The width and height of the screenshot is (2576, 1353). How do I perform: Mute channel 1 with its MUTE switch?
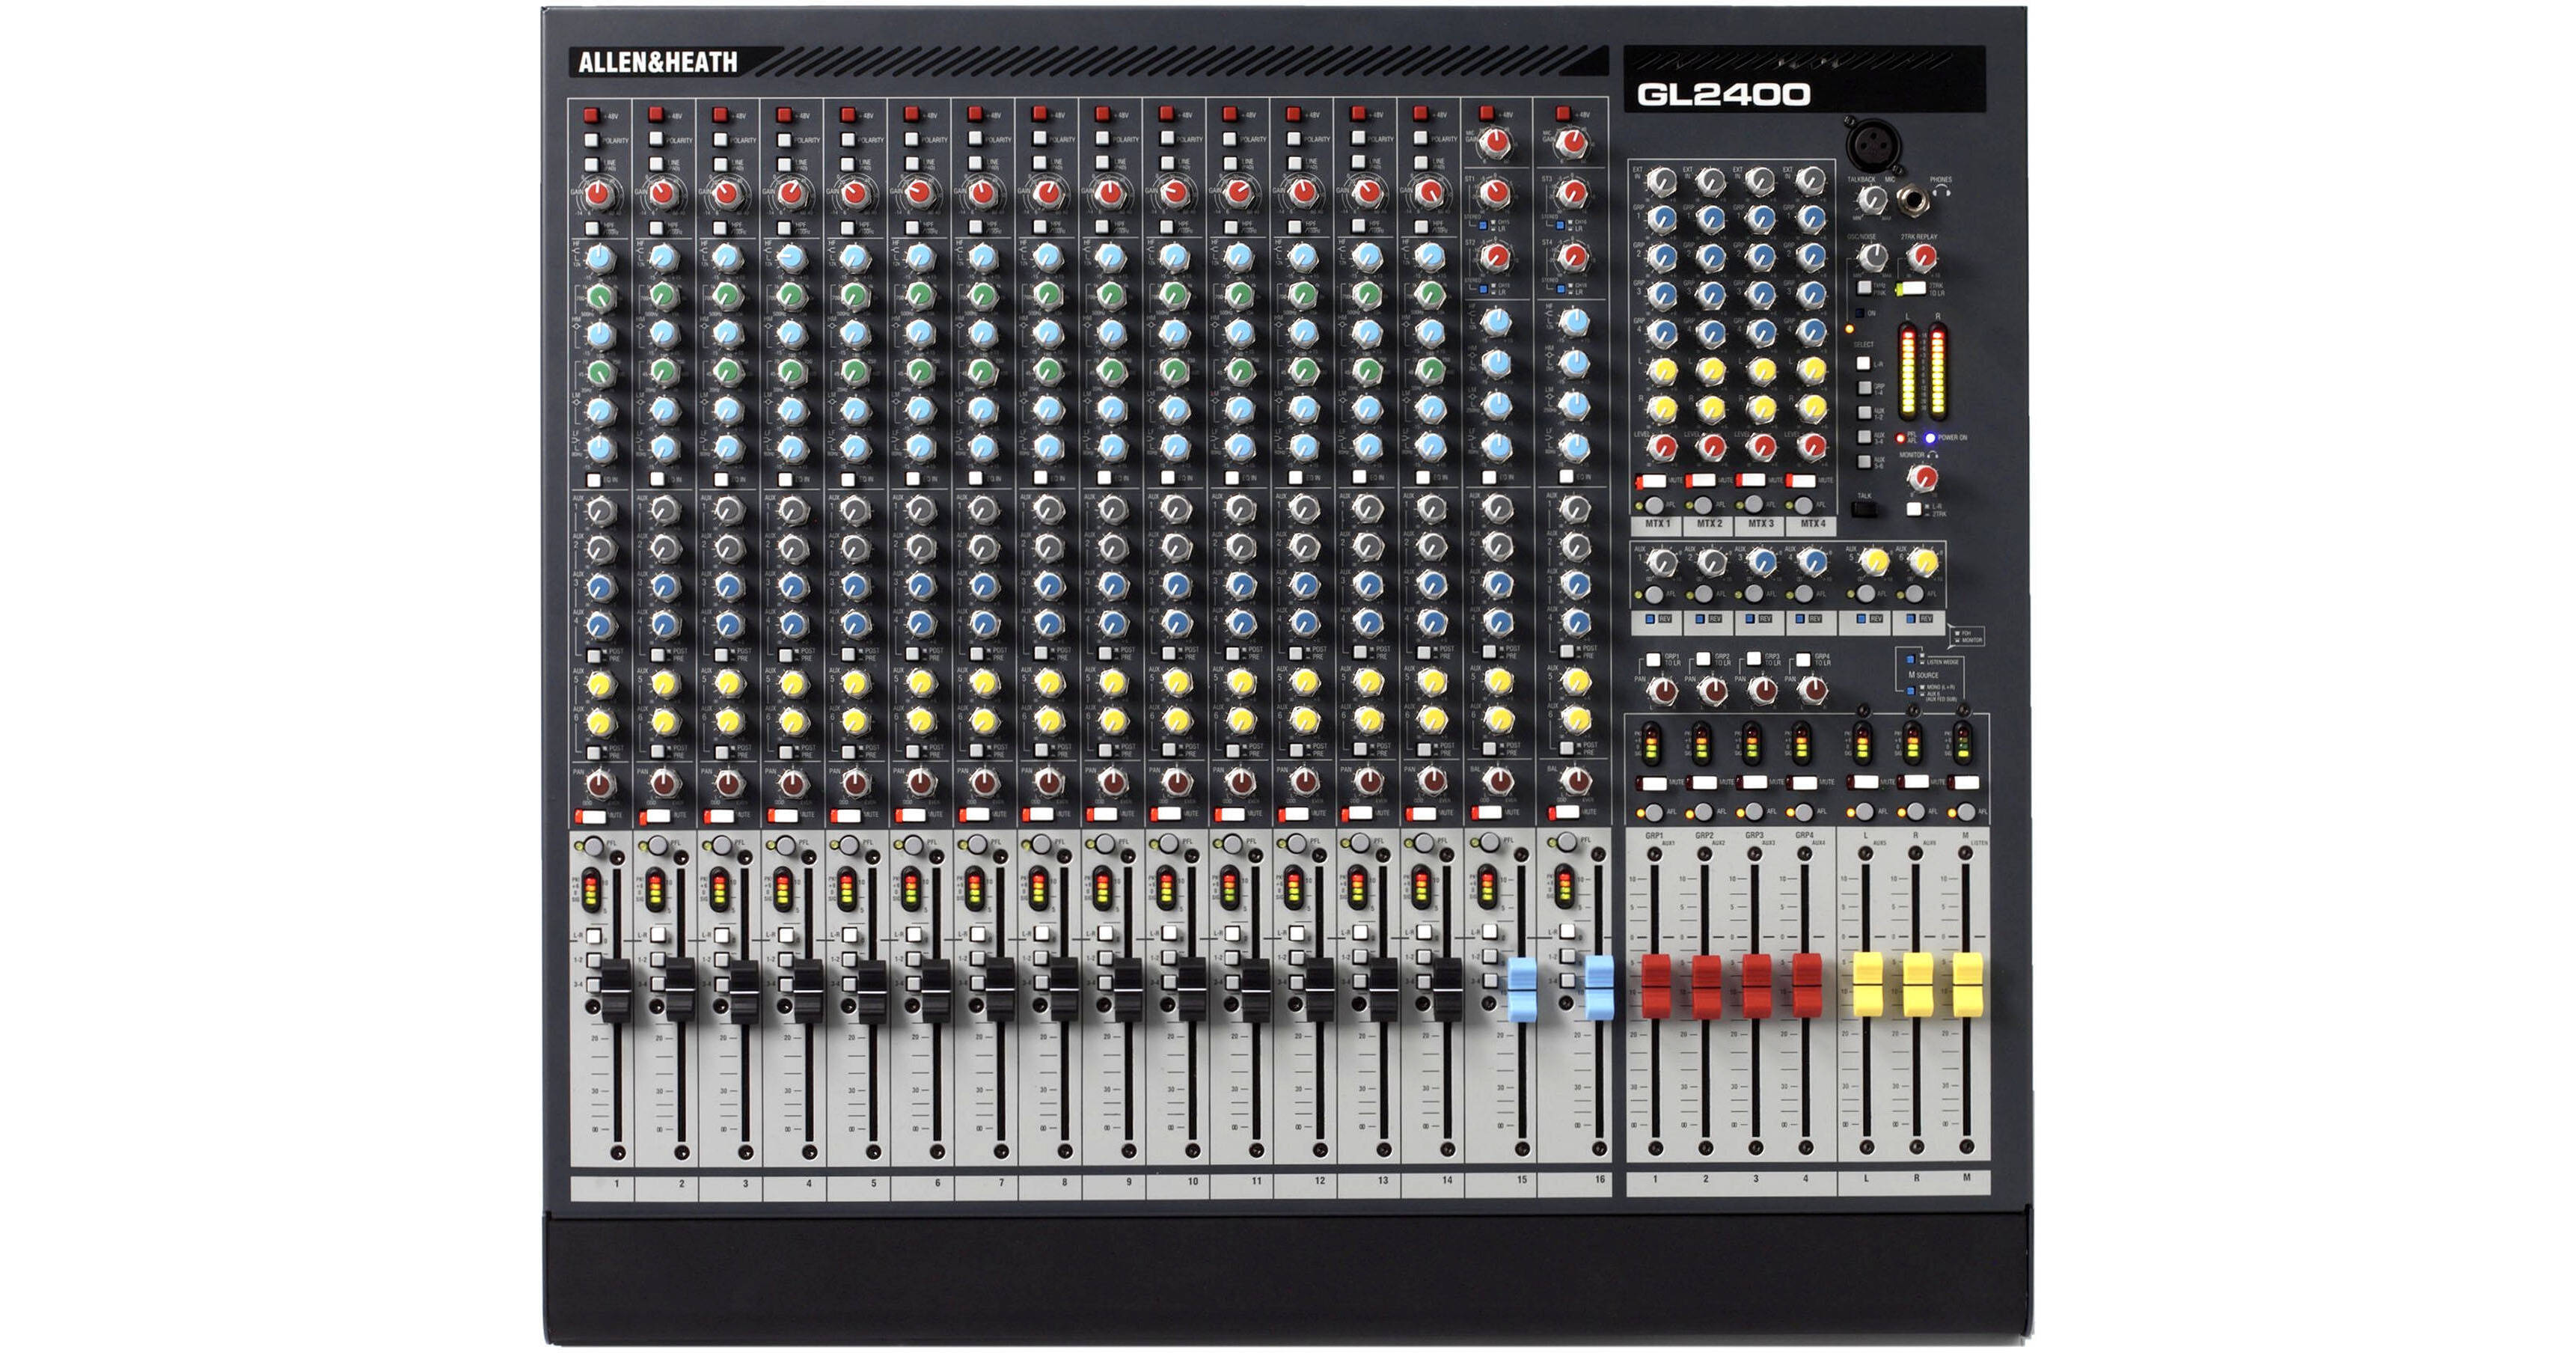pyautogui.click(x=592, y=816)
